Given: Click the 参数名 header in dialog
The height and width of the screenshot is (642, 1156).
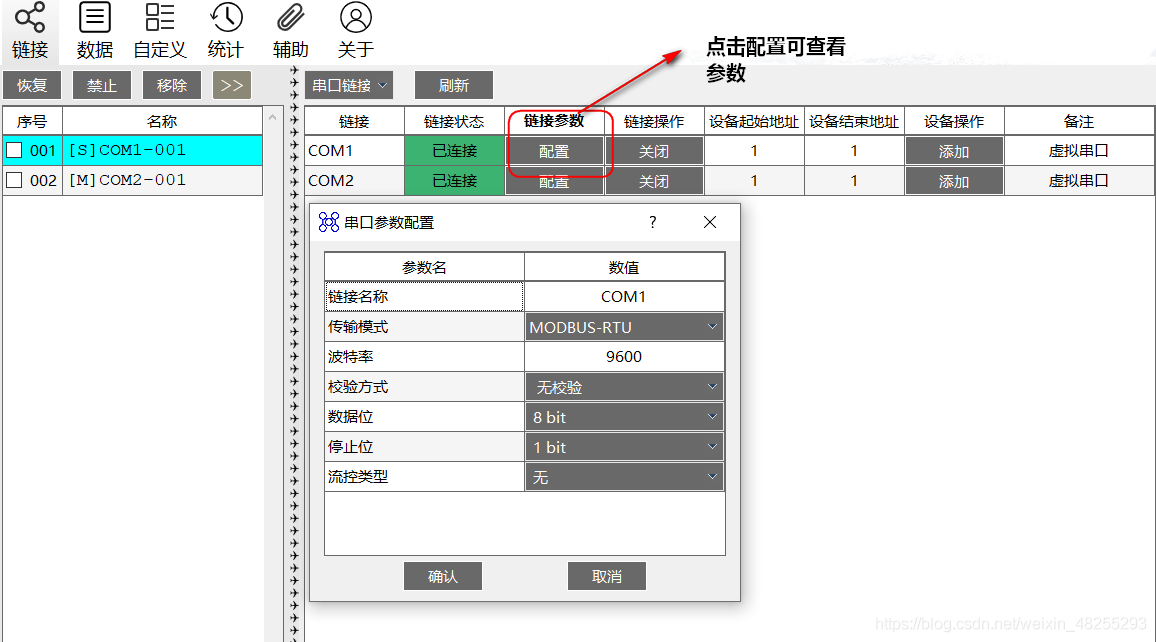Looking at the screenshot, I should tap(425, 268).
